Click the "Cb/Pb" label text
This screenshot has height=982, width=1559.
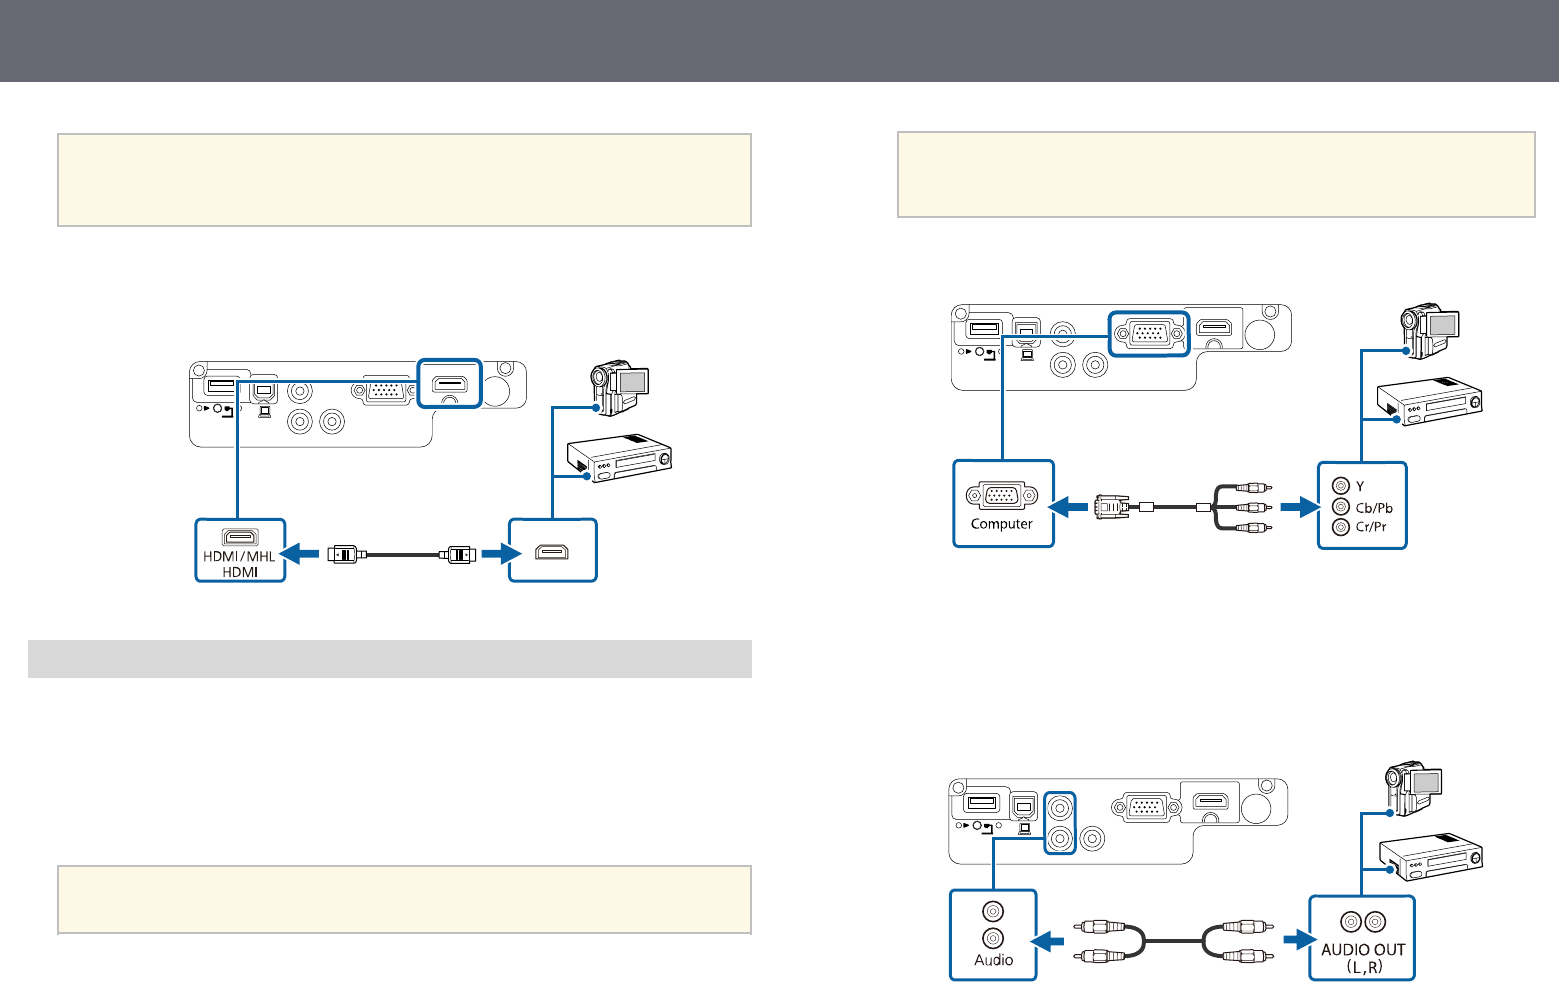[1374, 508]
